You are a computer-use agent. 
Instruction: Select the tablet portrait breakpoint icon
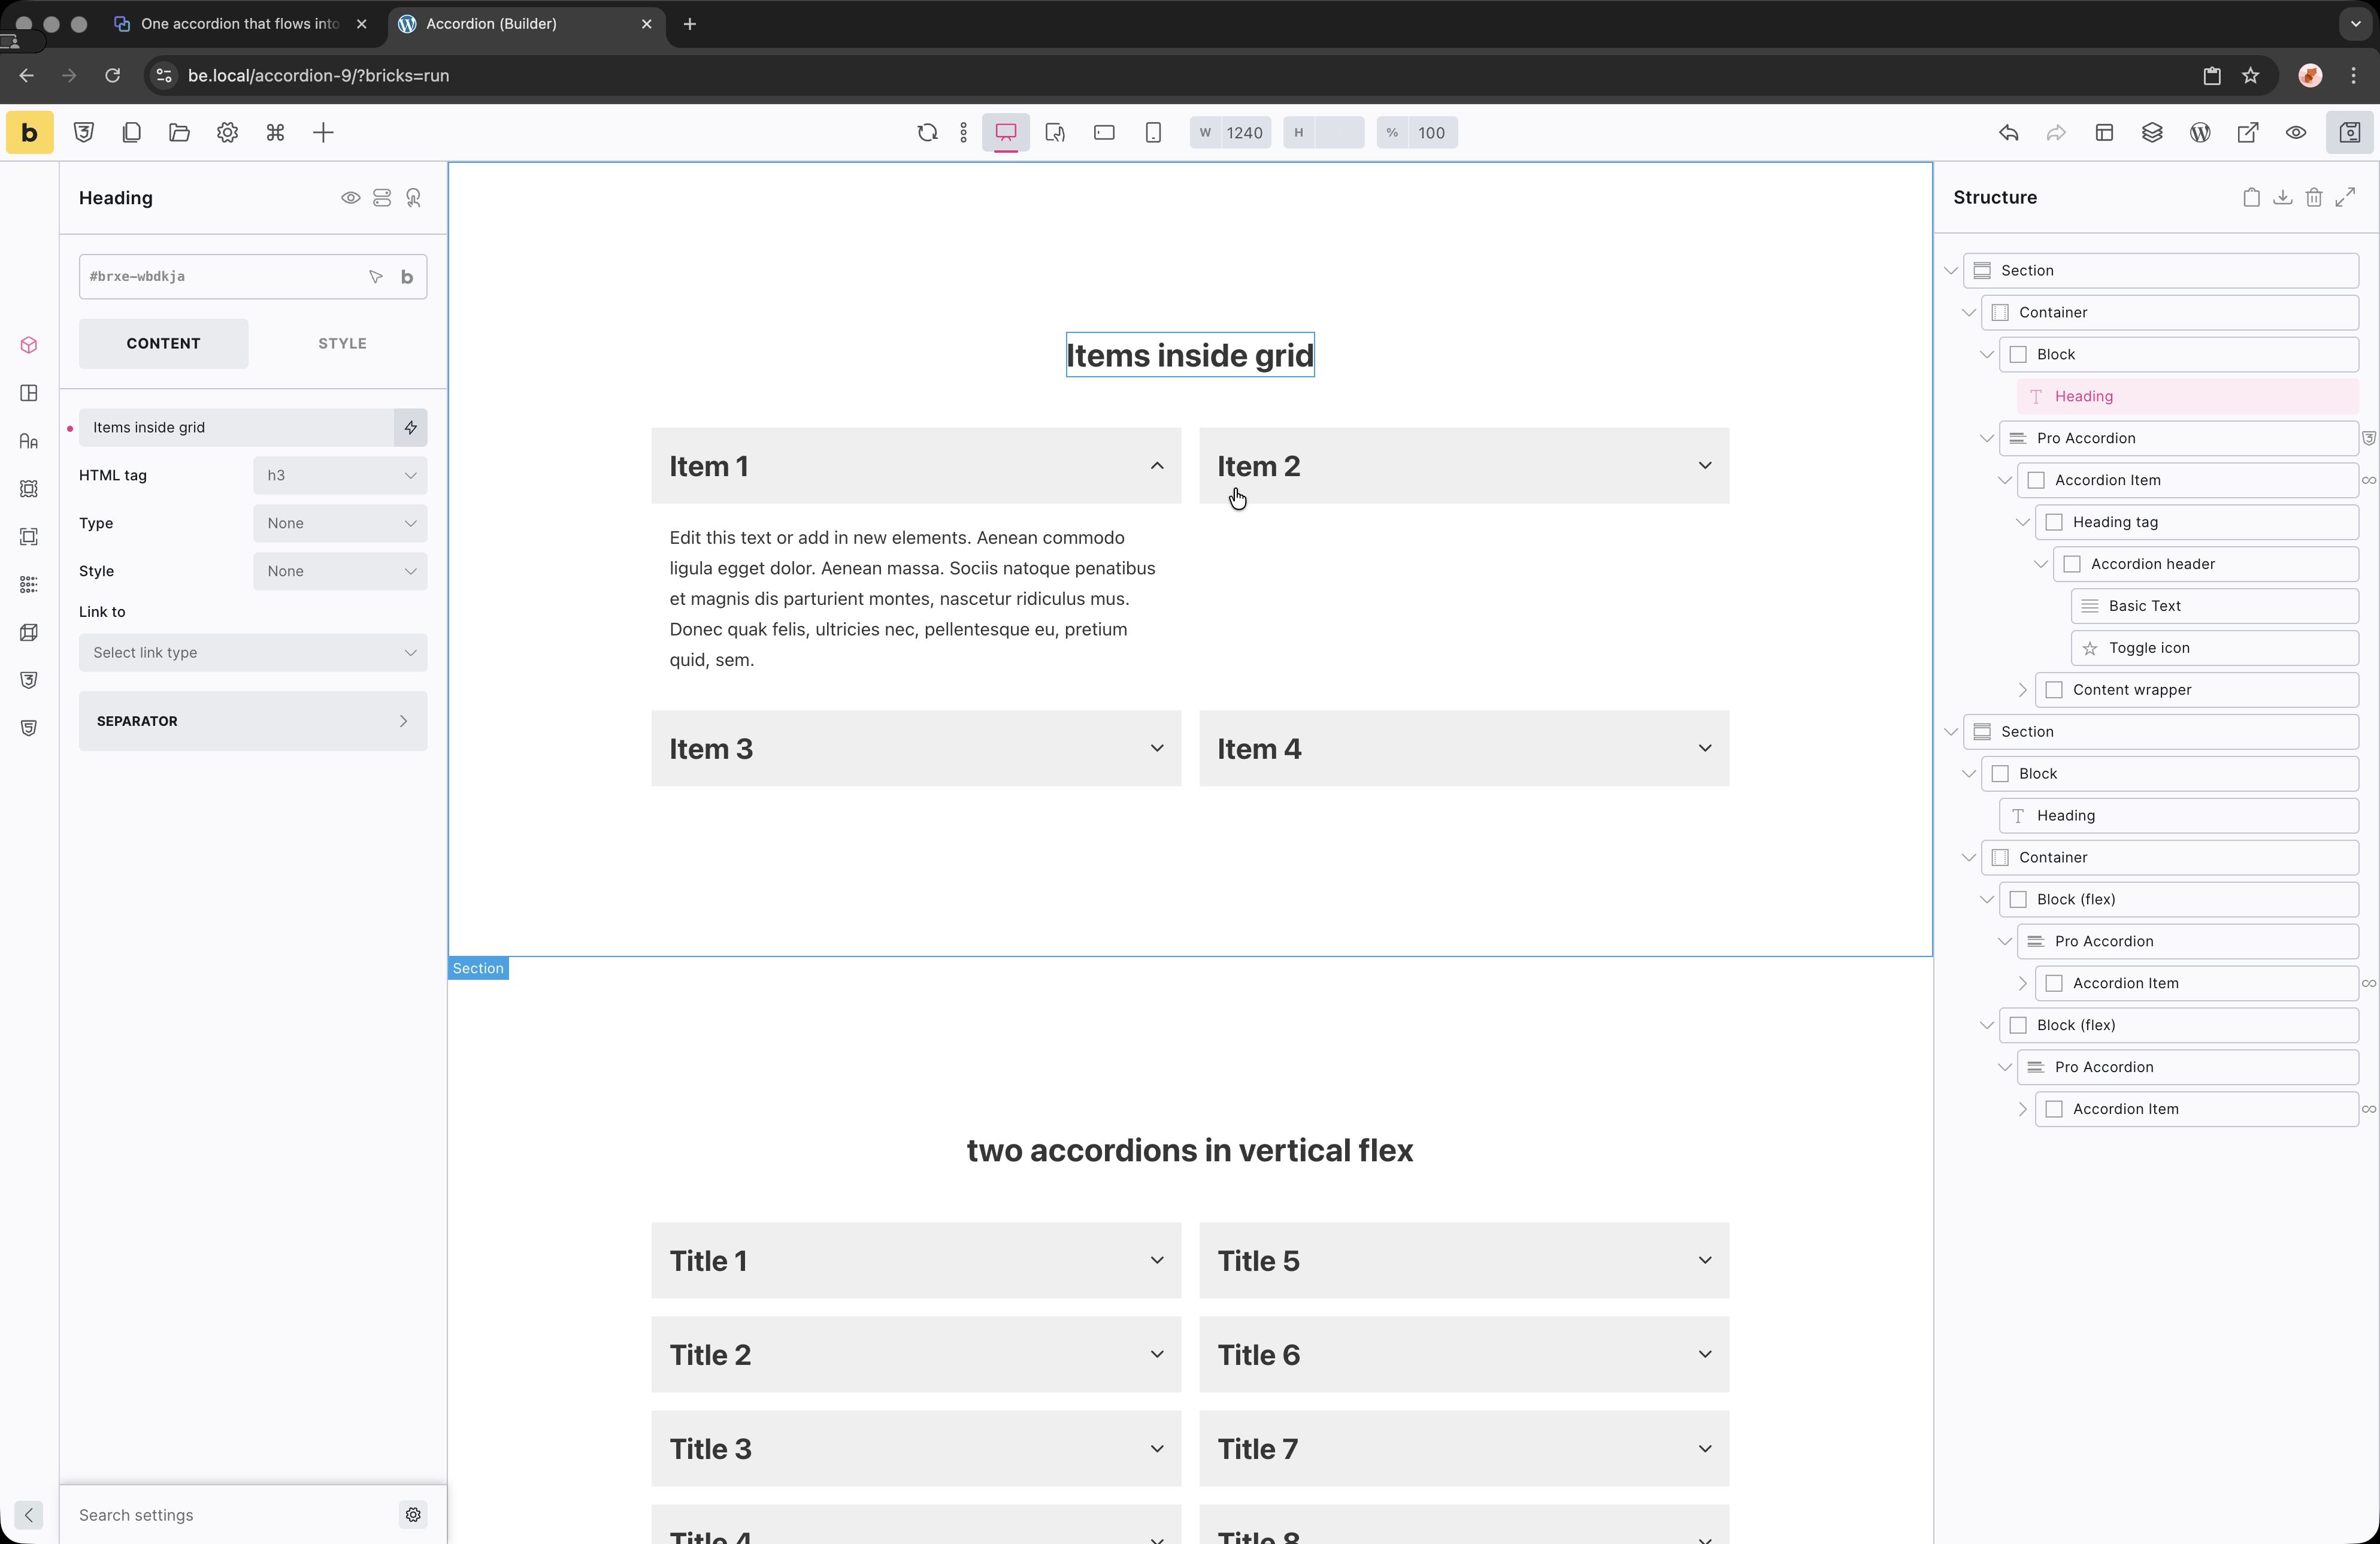click(1055, 133)
